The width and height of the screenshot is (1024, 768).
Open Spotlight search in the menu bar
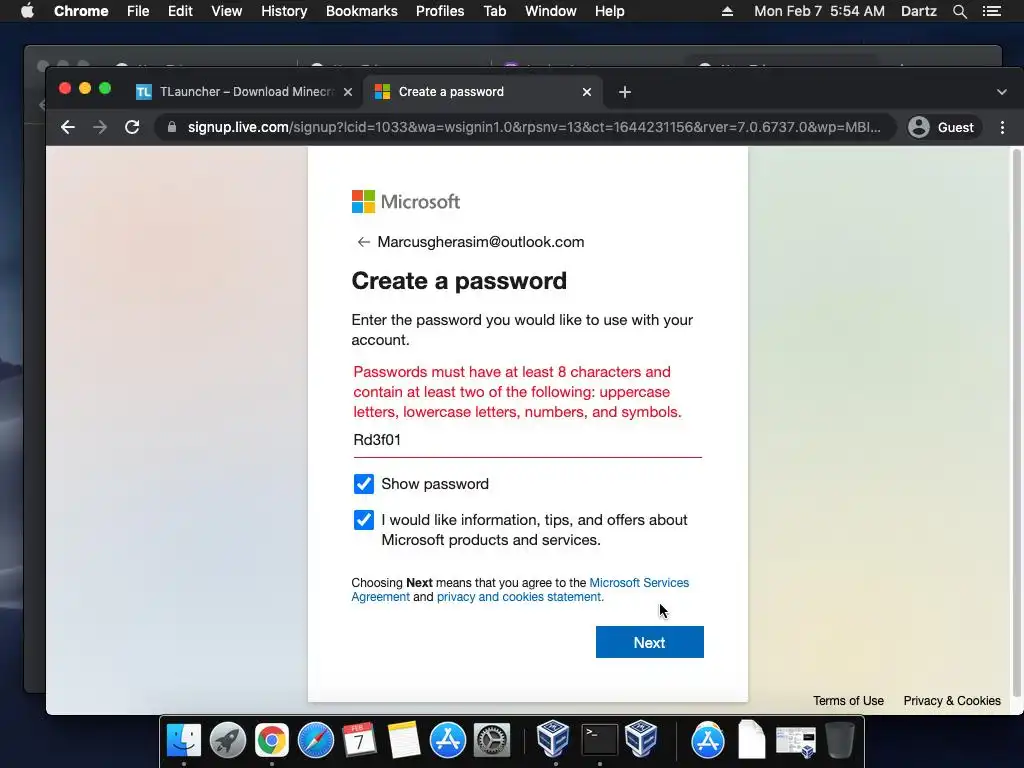959,11
